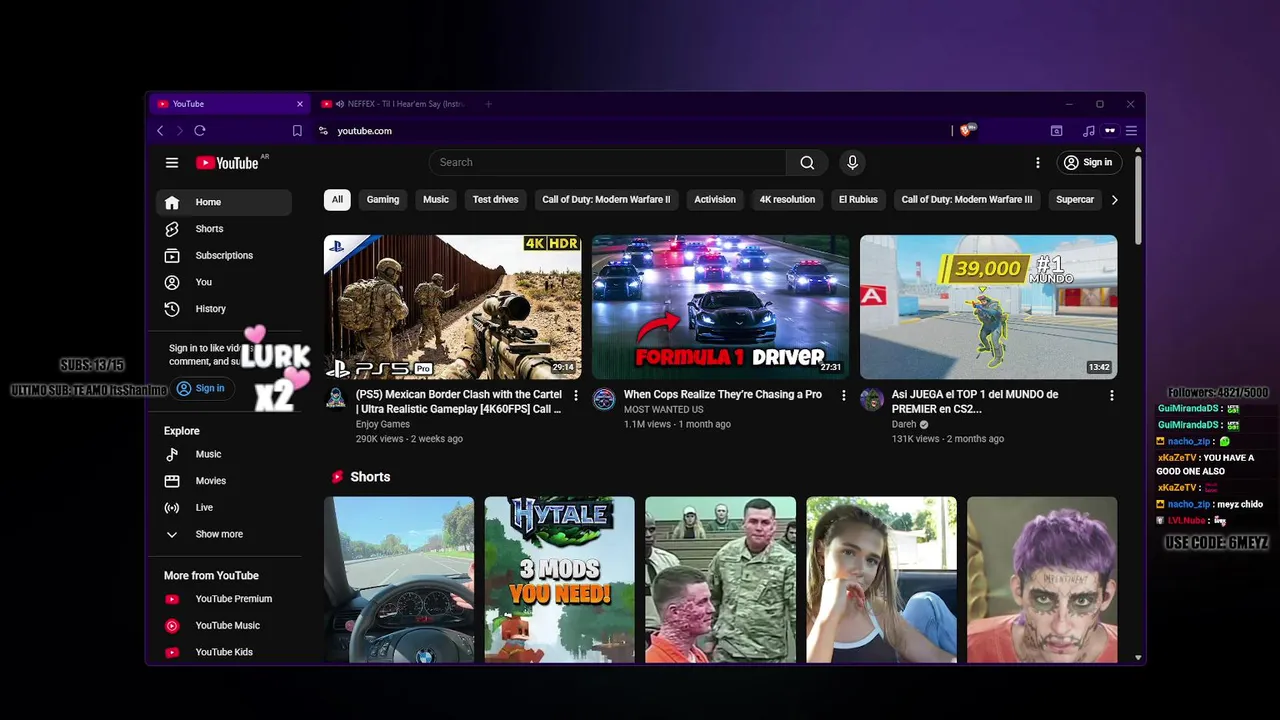Click the YouTube logo
Screen dimensions: 1280x720
[227, 163]
